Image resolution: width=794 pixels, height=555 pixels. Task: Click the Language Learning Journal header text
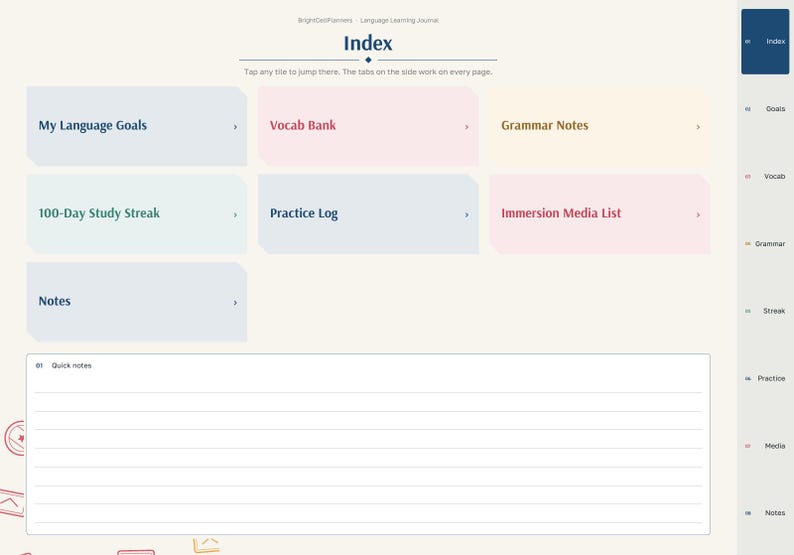point(400,20)
